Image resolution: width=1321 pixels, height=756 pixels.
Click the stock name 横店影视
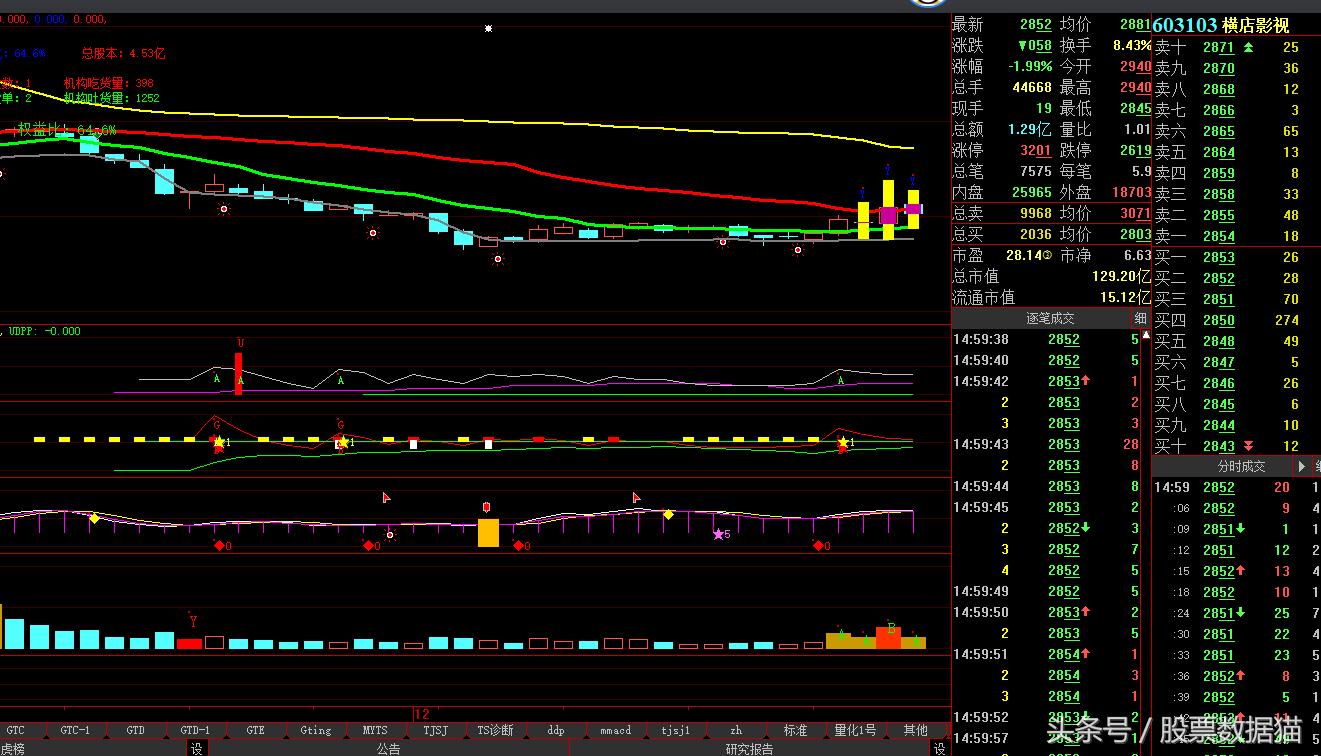click(x=1257, y=25)
